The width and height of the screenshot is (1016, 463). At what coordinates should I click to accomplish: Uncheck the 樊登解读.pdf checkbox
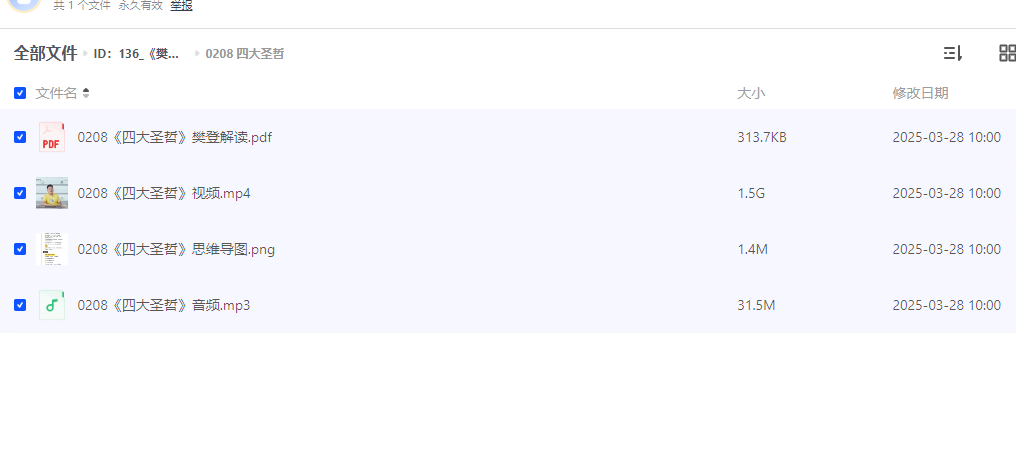click(x=20, y=137)
